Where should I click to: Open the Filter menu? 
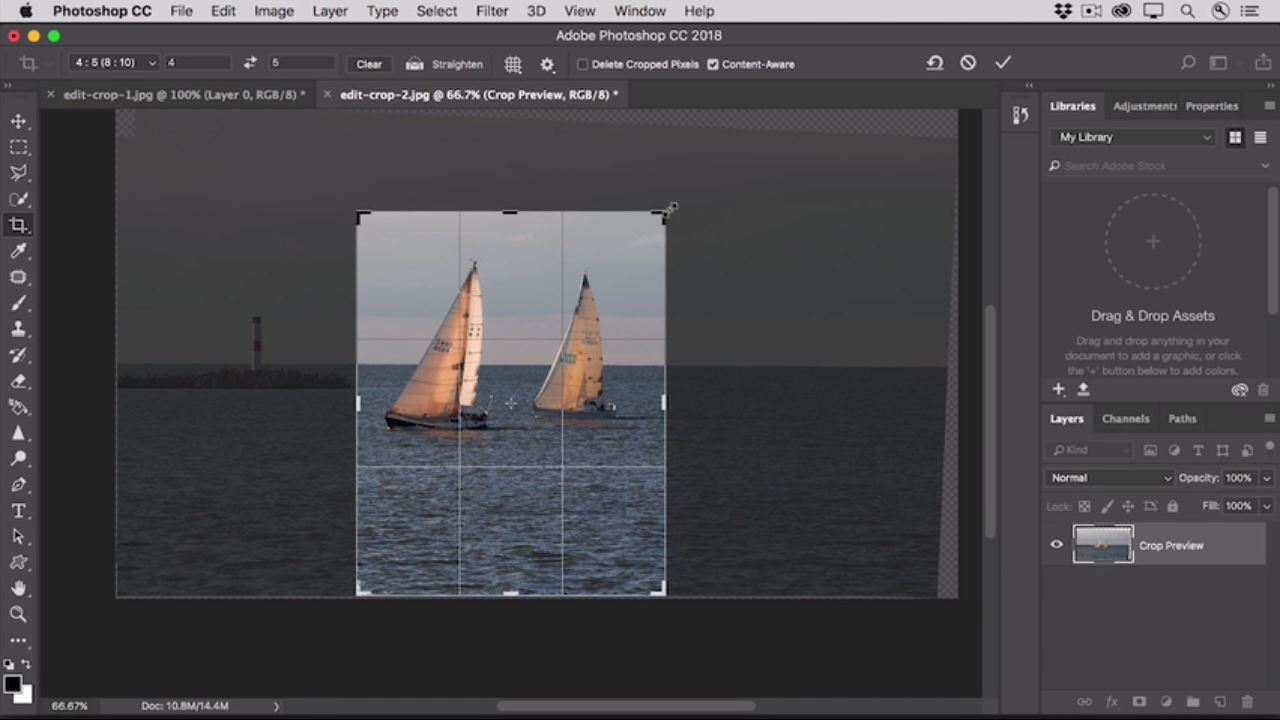[x=491, y=11]
